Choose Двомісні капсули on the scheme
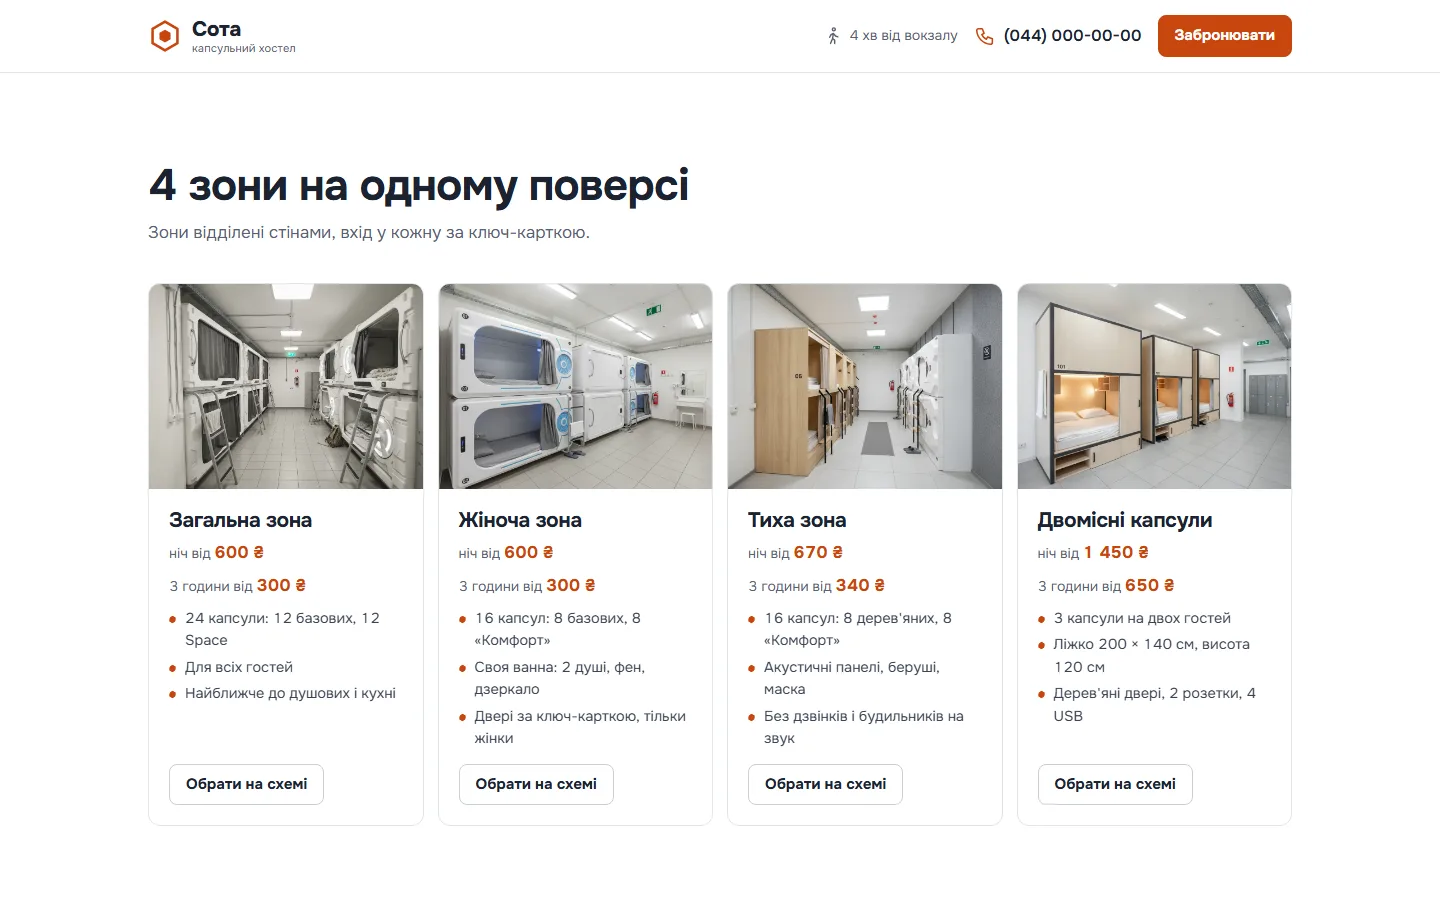Screen dimensions: 1440x900 click(x=1115, y=784)
